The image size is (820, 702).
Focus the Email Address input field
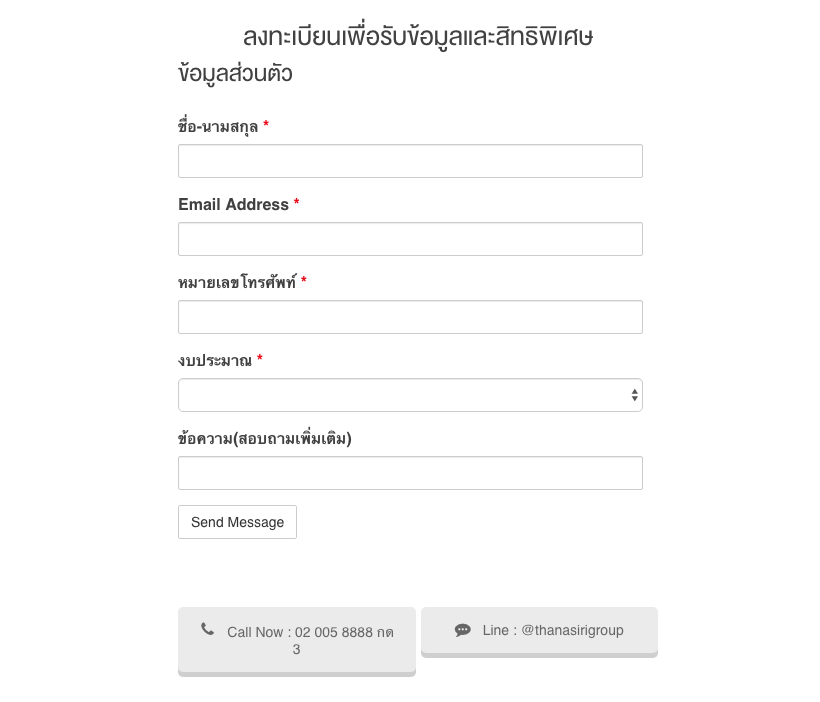[410, 239]
